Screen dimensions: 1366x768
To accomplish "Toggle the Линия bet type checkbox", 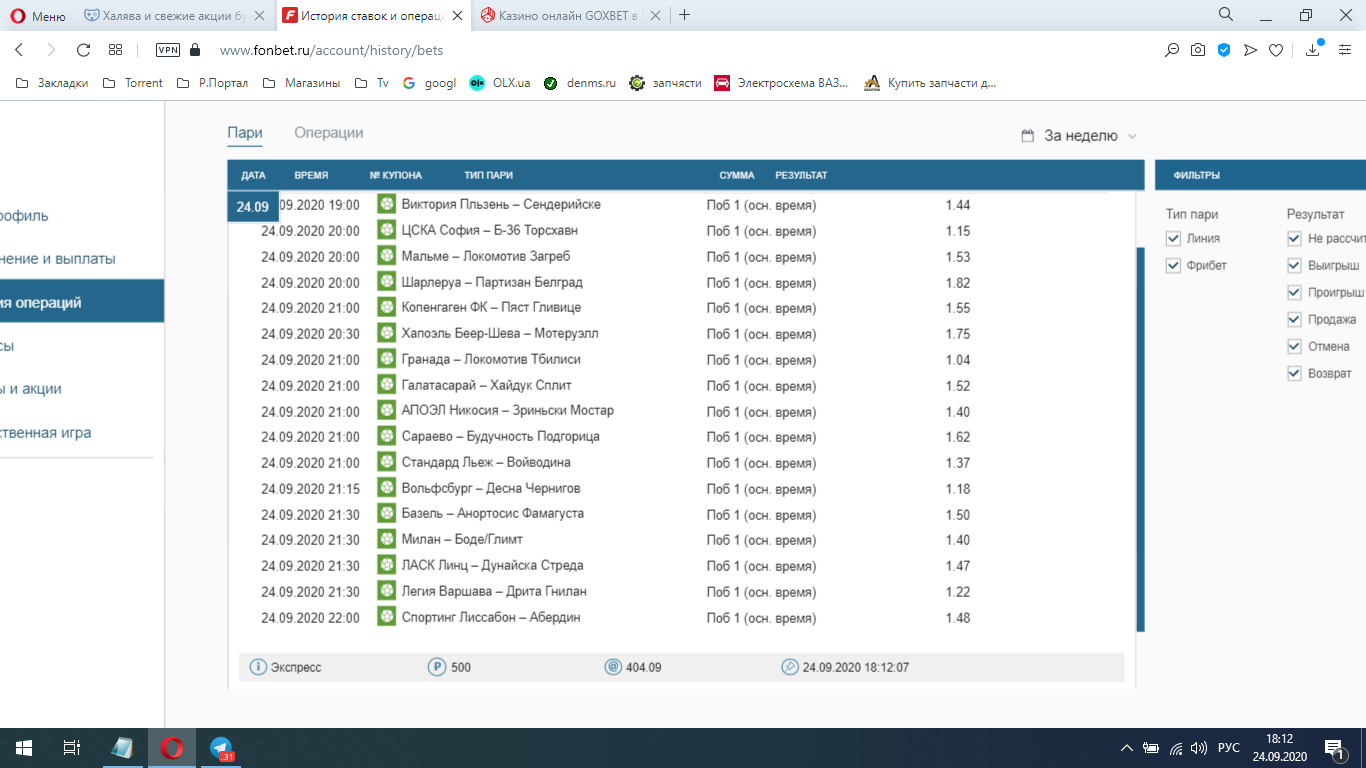I will pos(1173,238).
